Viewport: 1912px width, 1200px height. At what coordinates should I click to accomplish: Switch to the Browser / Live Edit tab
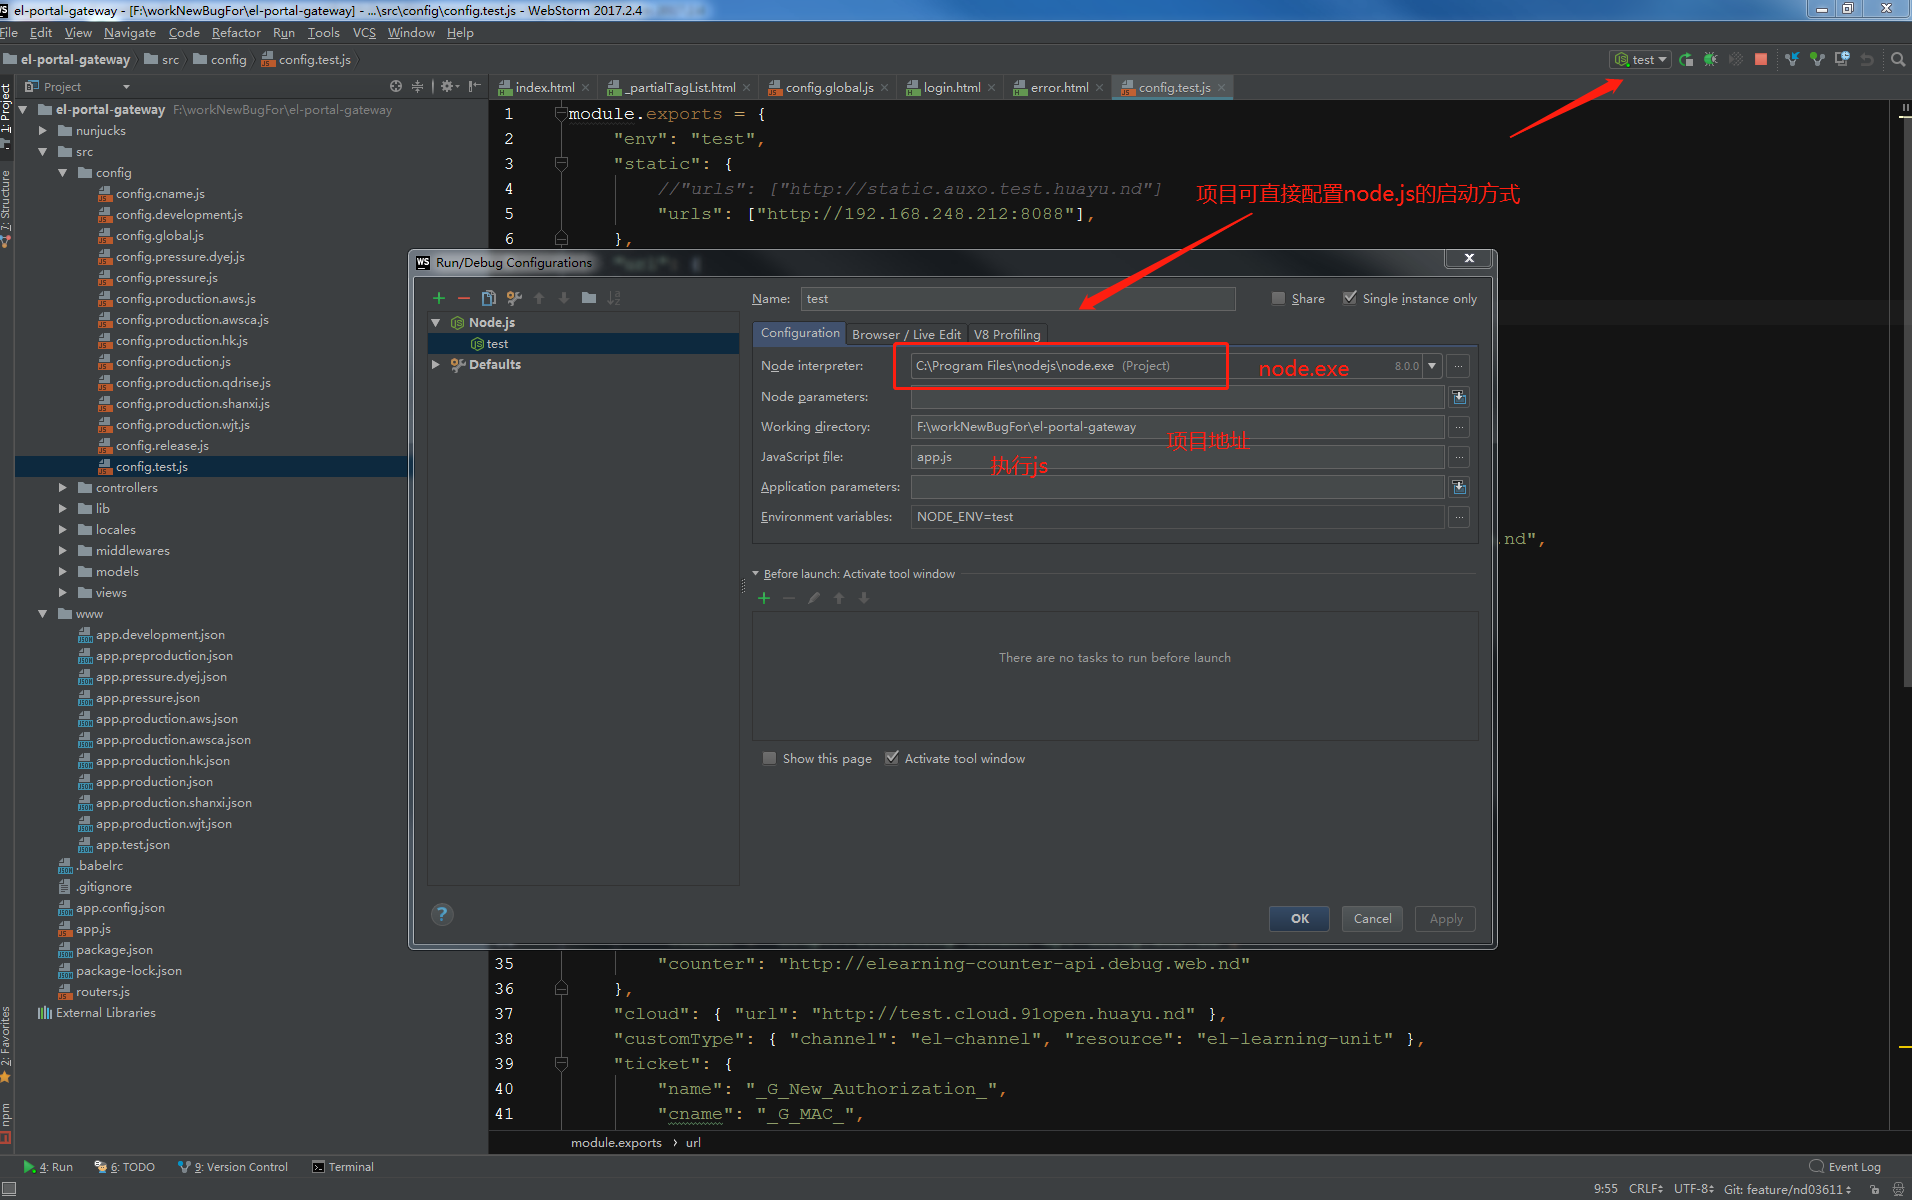click(x=906, y=334)
